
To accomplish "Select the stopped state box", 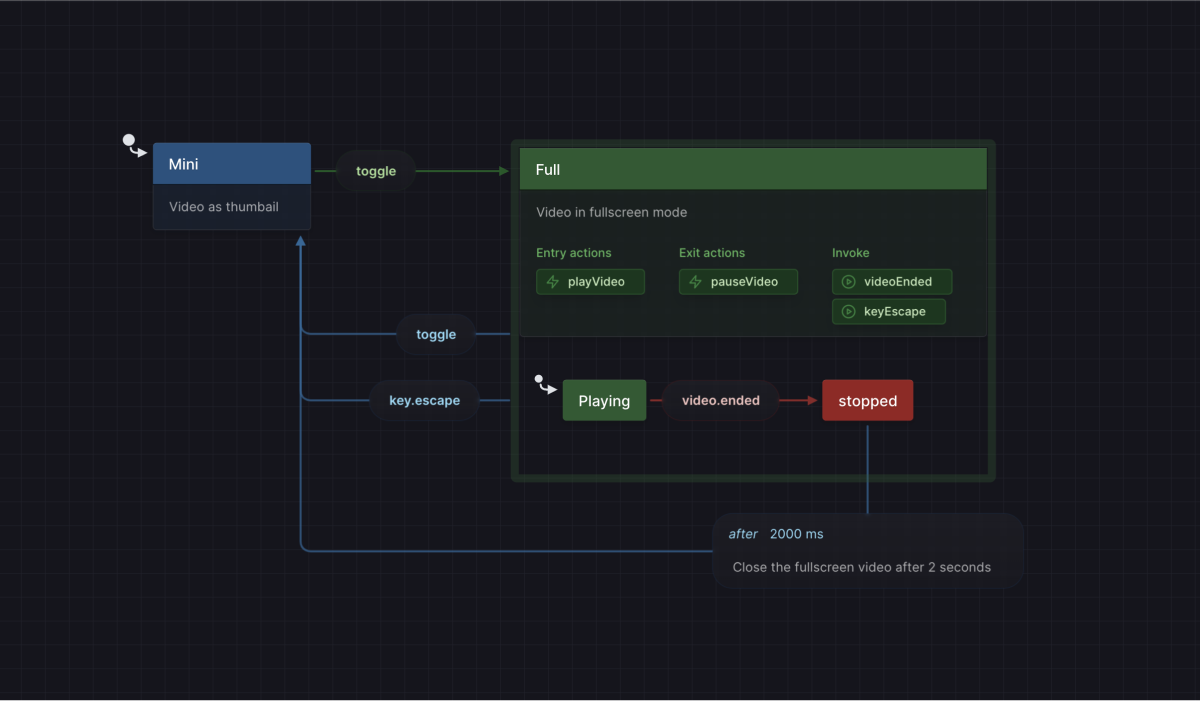I will [867, 400].
